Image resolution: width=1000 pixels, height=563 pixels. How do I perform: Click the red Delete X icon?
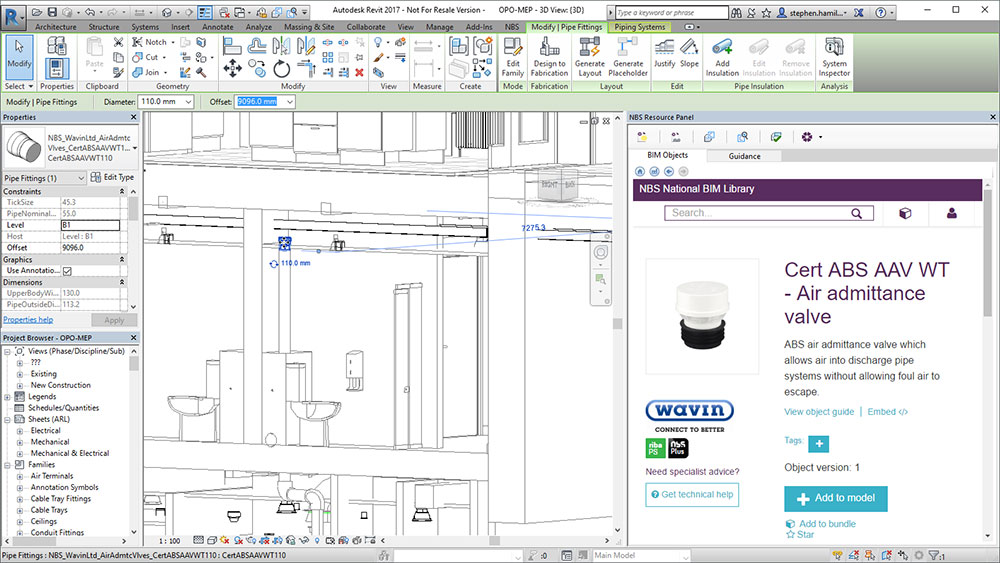(359, 73)
